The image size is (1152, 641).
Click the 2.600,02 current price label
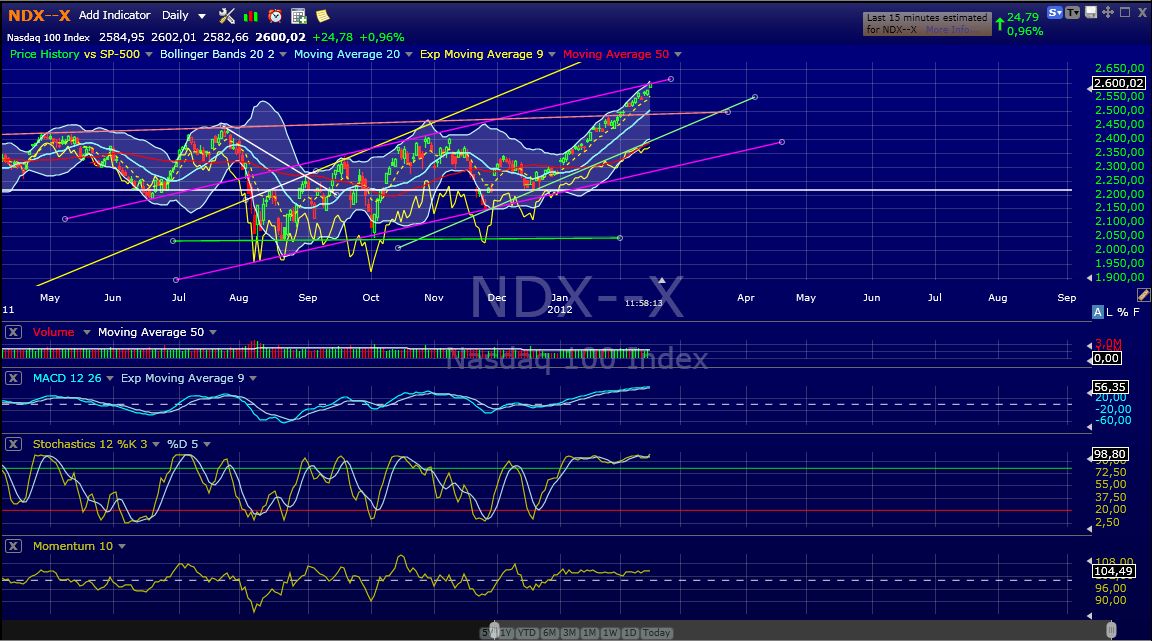pyautogui.click(x=1118, y=83)
